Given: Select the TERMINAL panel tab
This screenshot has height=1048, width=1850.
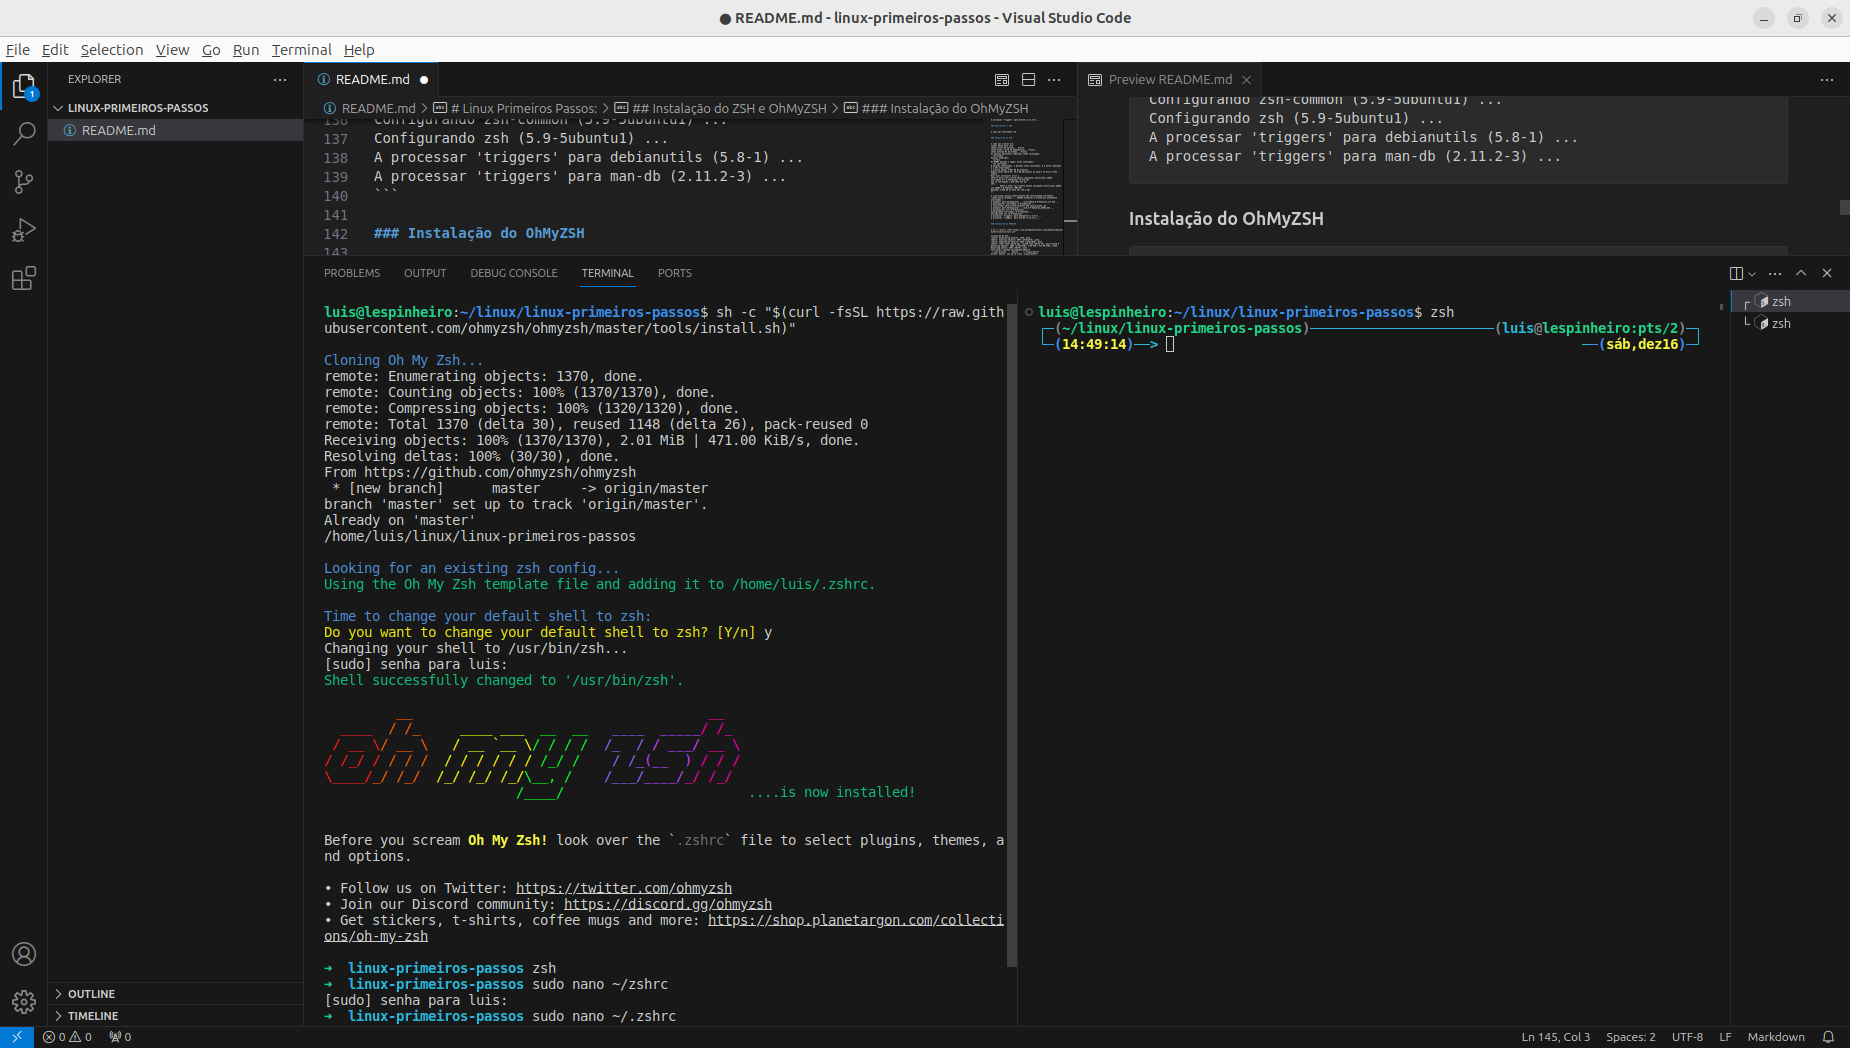Looking at the screenshot, I should 608,273.
